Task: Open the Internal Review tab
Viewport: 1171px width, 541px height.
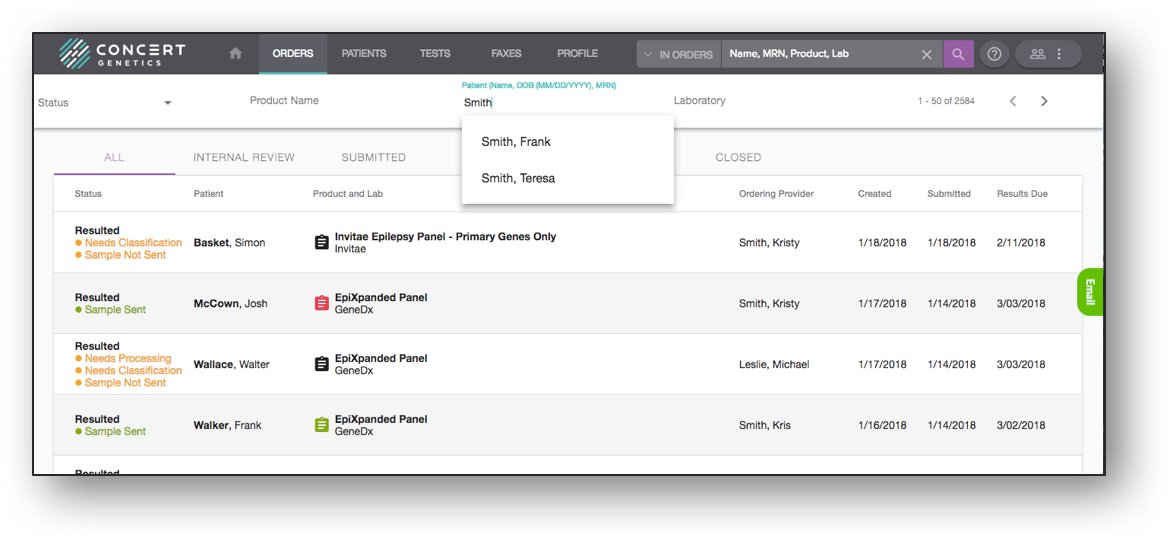Action: (x=244, y=157)
